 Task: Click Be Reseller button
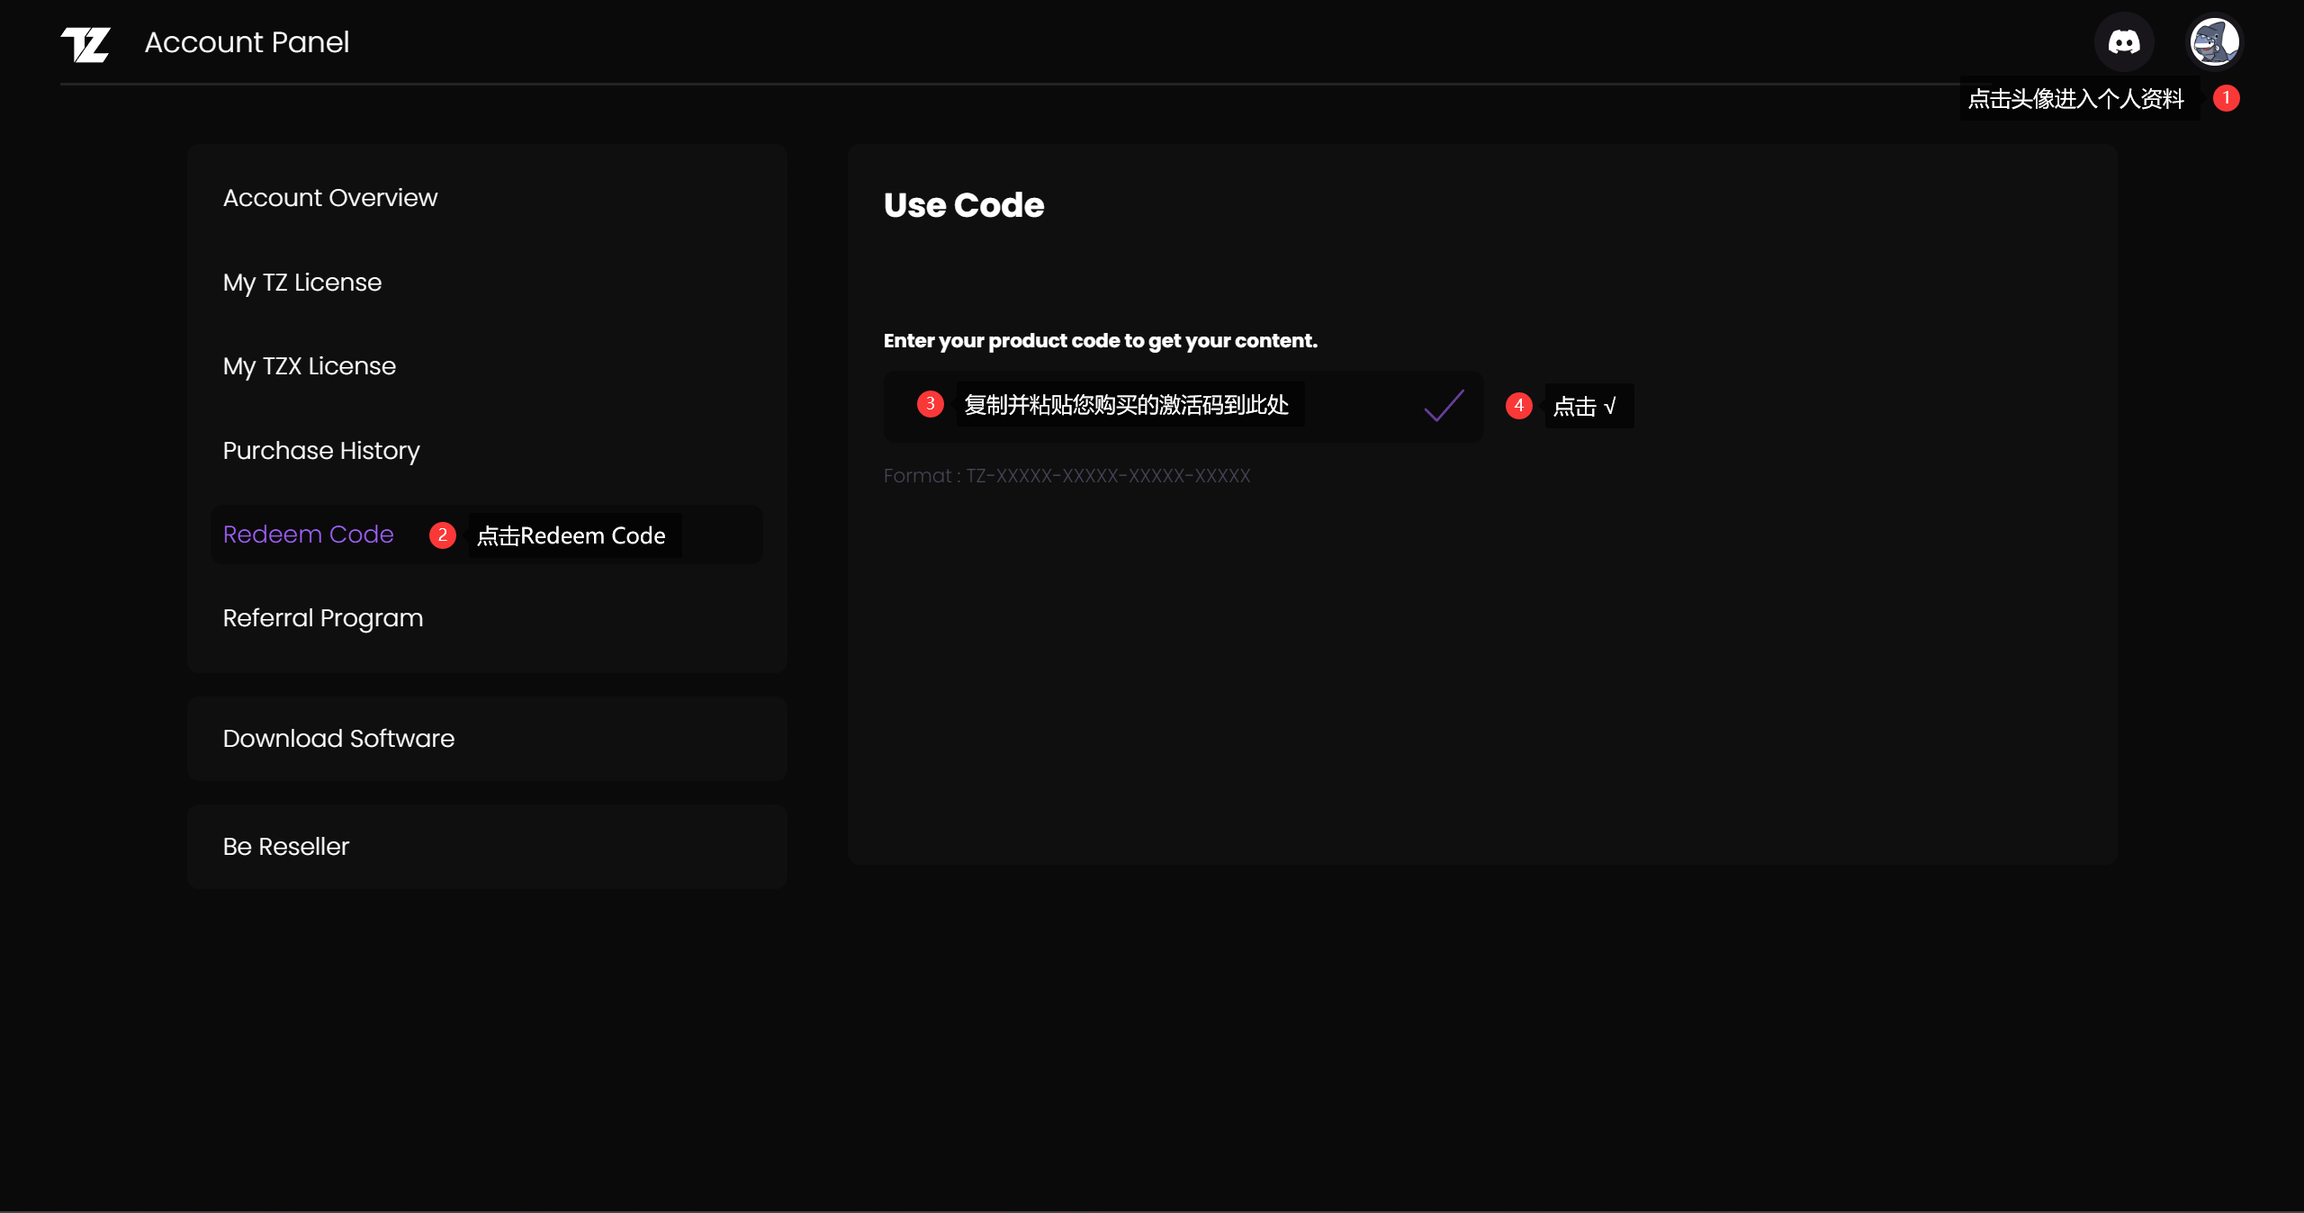pos(286,847)
